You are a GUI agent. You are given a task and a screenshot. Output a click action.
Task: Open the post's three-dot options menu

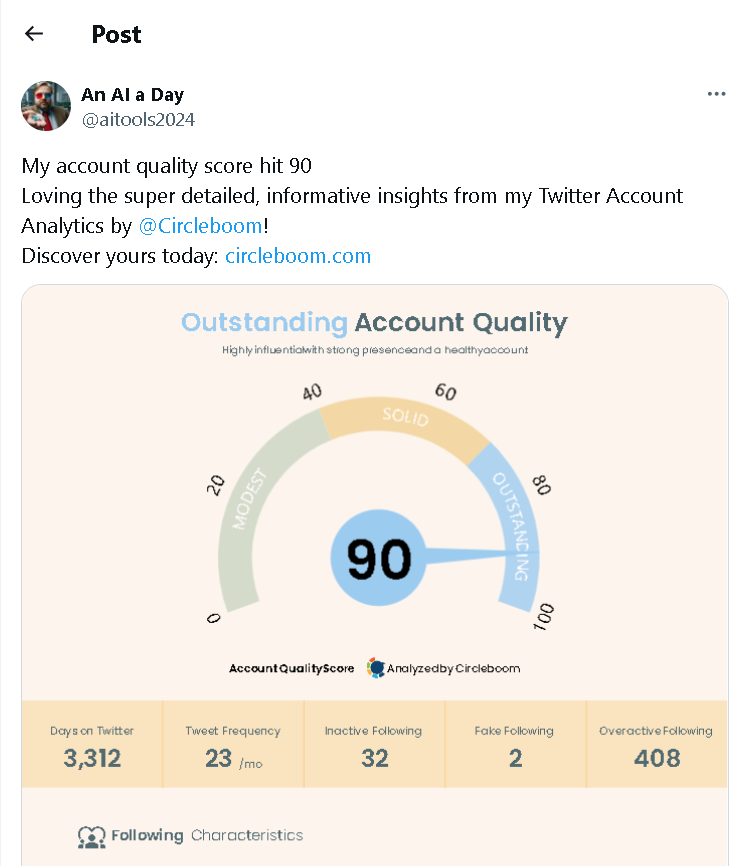click(x=716, y=93)
